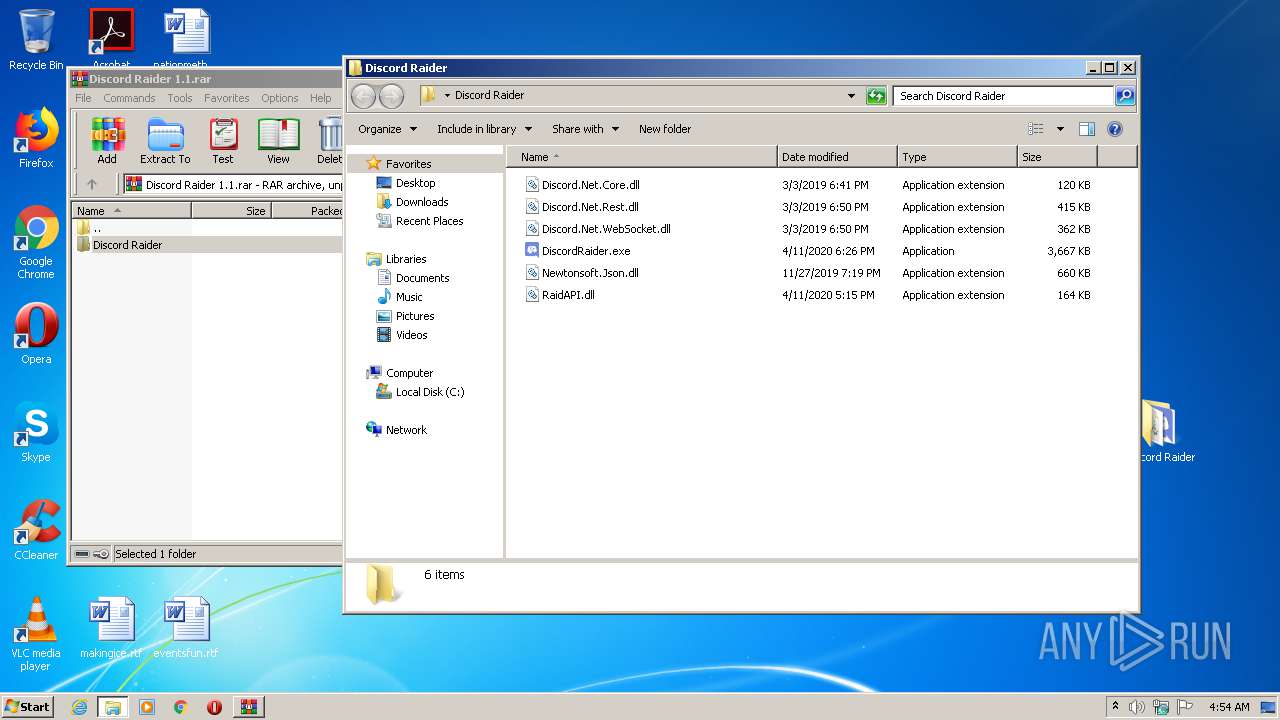Open Music library

pos(409,297)
